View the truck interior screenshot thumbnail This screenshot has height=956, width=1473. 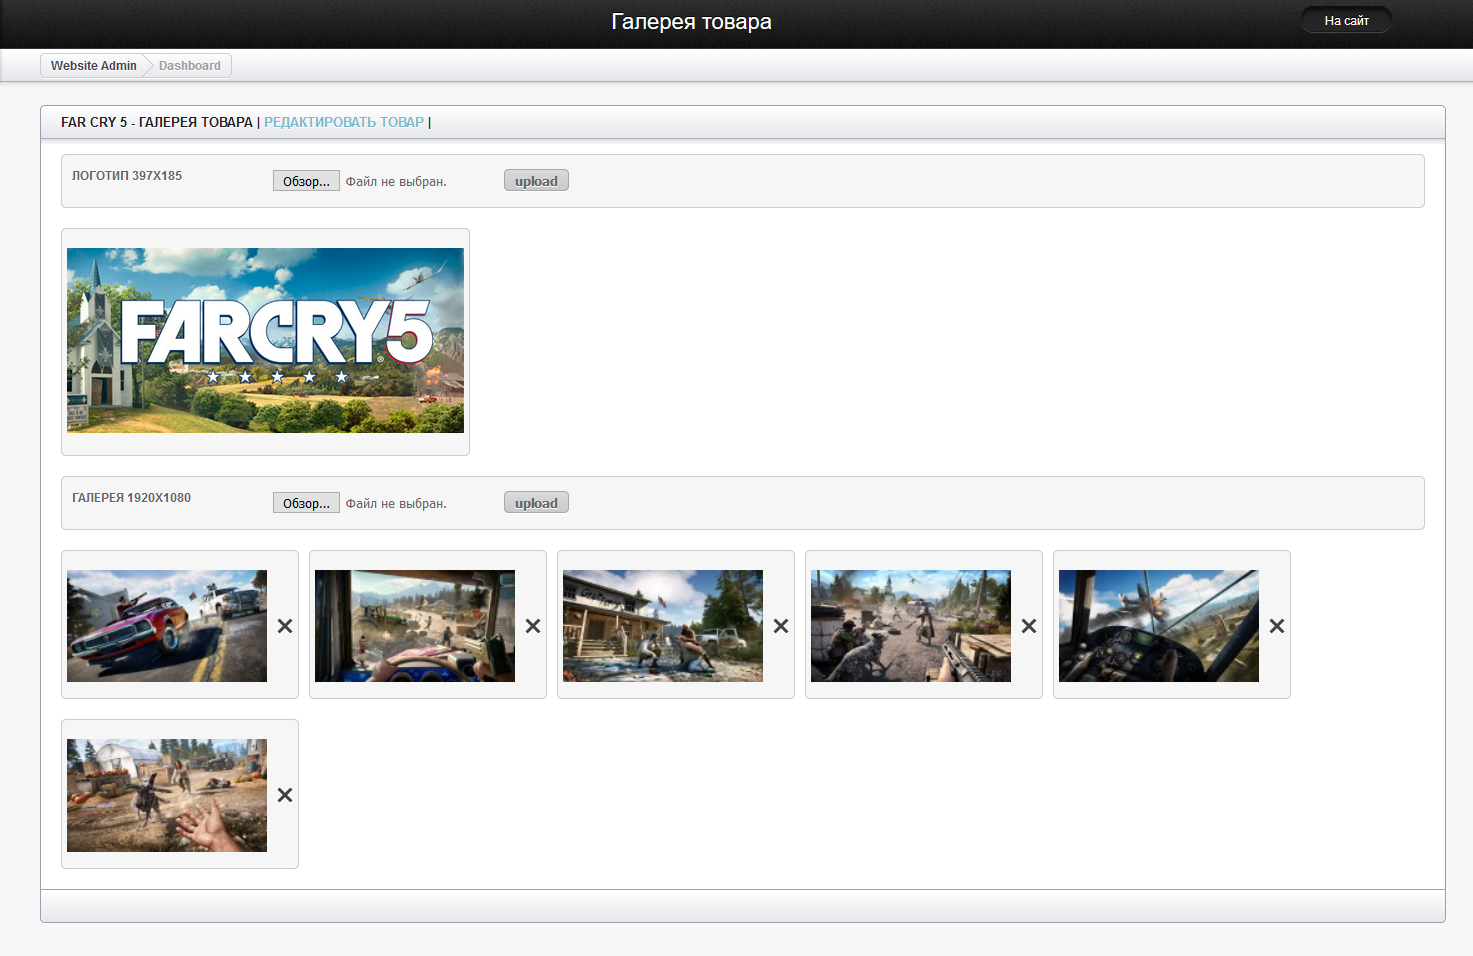pos(415,626)
